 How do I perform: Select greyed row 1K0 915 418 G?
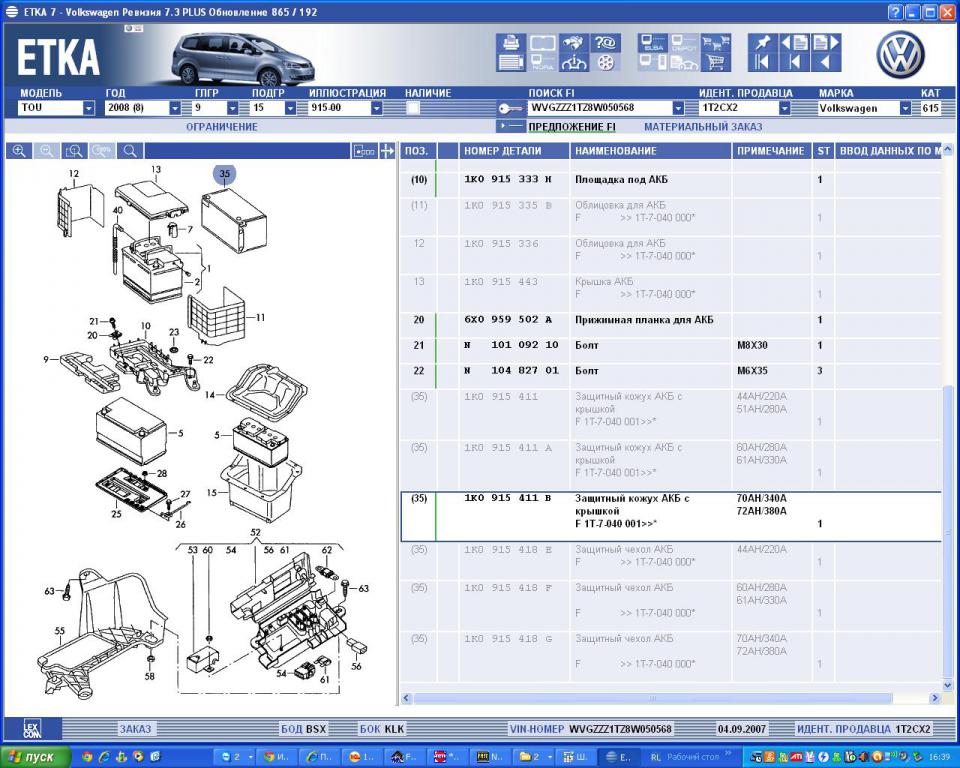click(670, 657)
